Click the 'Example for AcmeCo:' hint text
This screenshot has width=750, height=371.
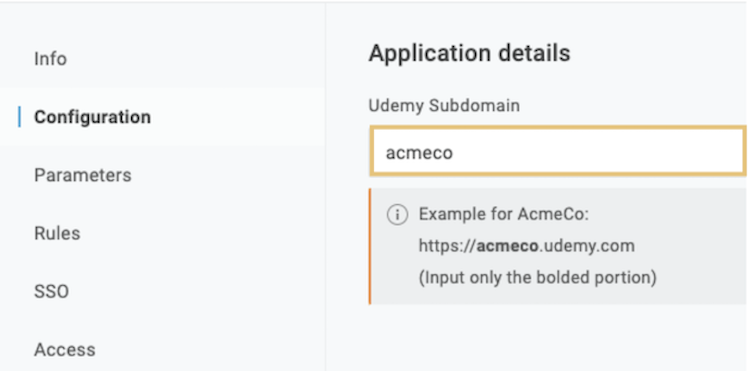504,214
